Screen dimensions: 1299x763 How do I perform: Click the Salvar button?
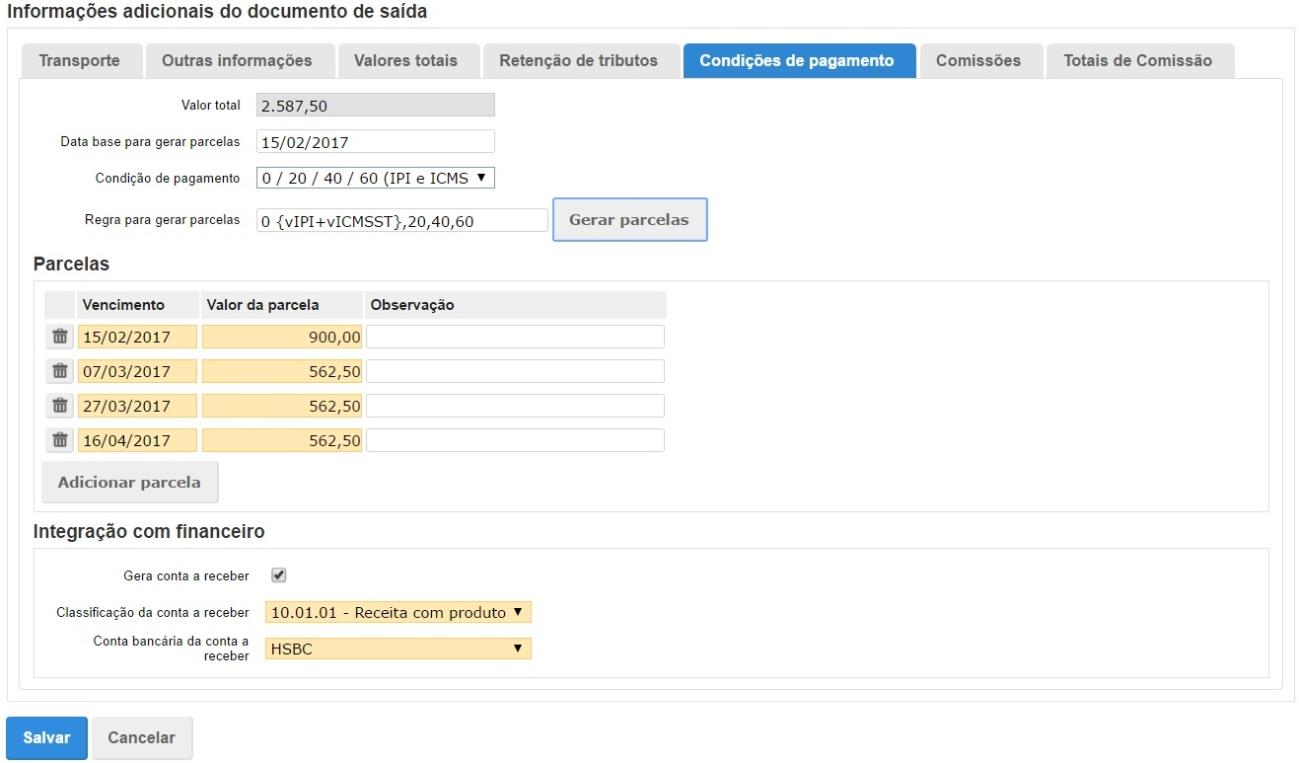coord(47,738)
